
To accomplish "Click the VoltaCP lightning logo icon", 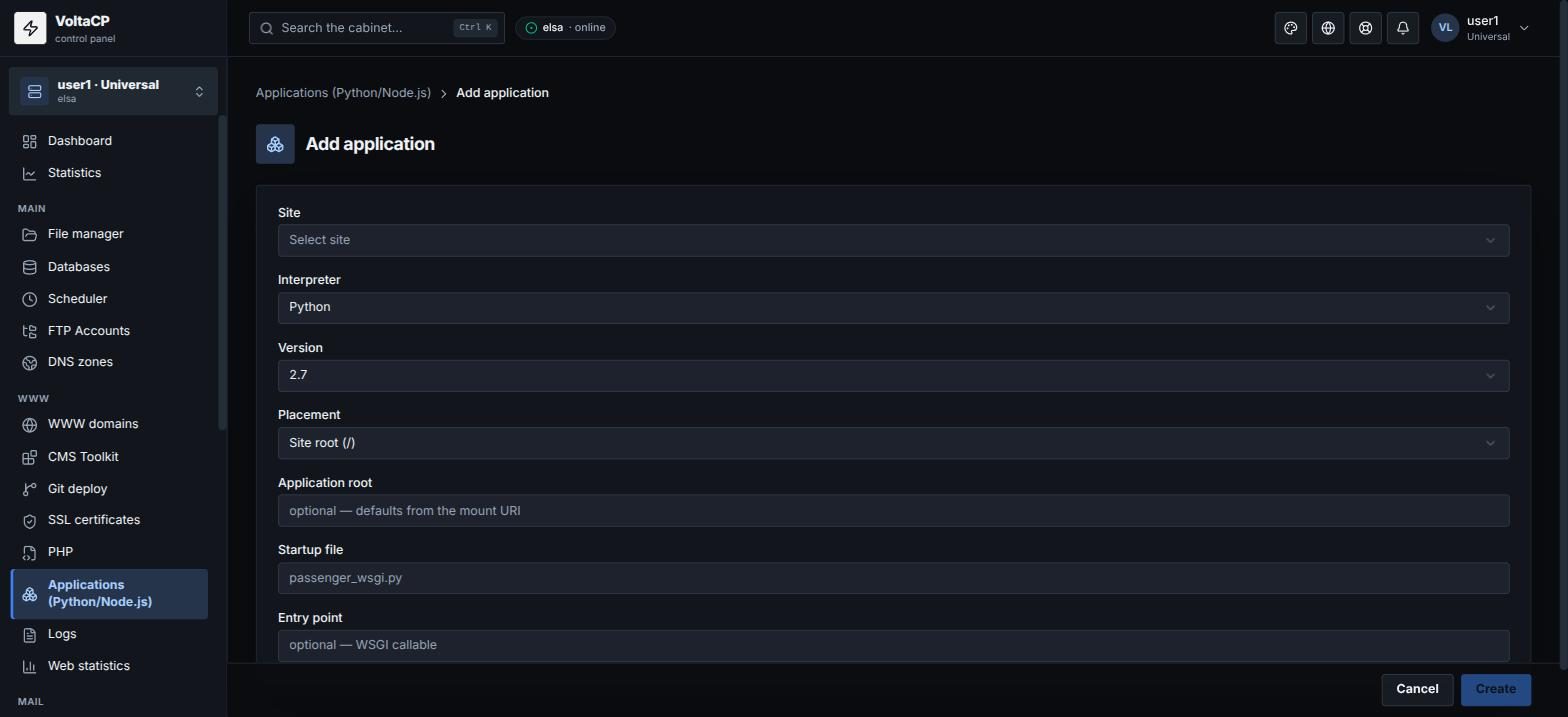I will pos(30,28).
